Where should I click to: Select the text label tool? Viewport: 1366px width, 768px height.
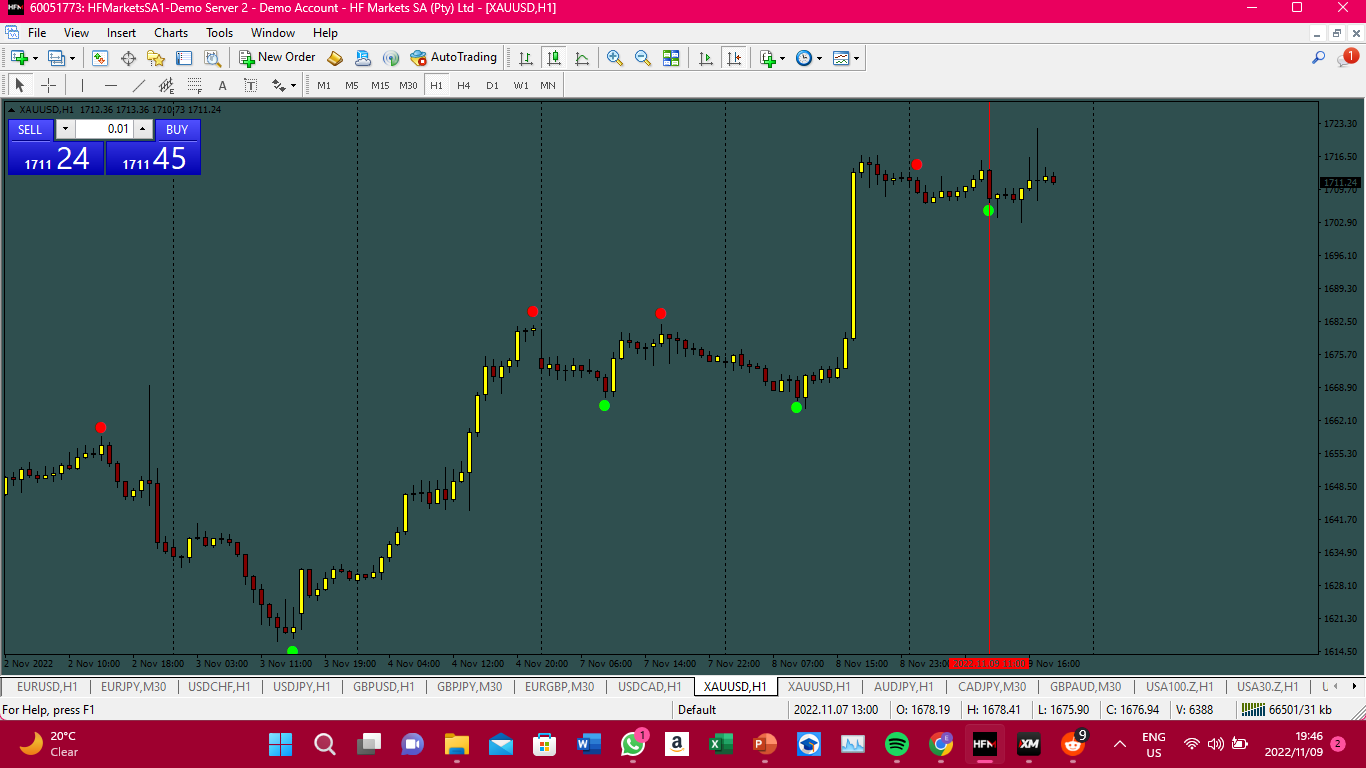(250, 85)
